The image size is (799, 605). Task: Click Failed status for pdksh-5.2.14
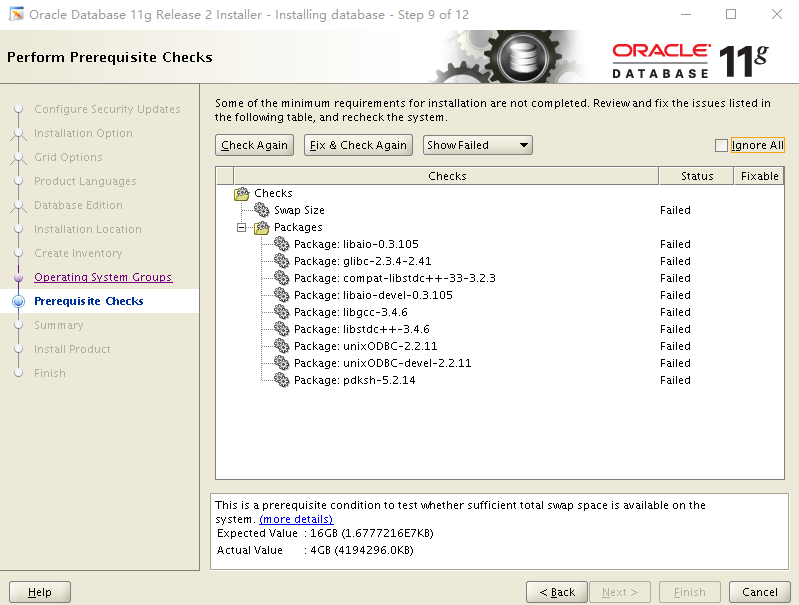[675, 380]
